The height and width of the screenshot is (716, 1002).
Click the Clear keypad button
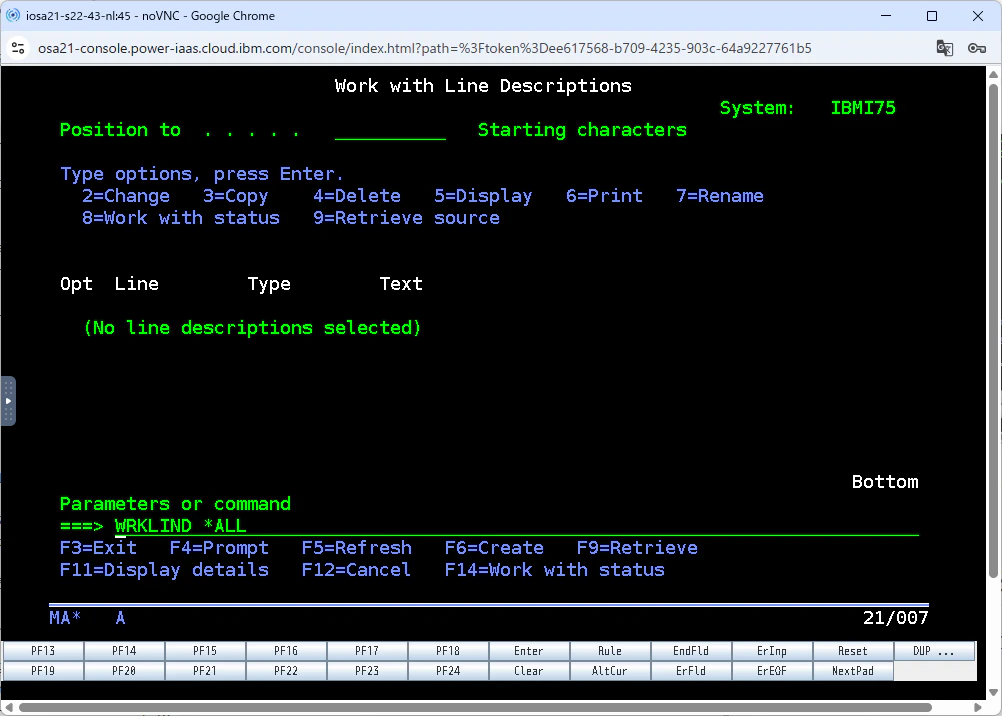(x=528, y=671)
